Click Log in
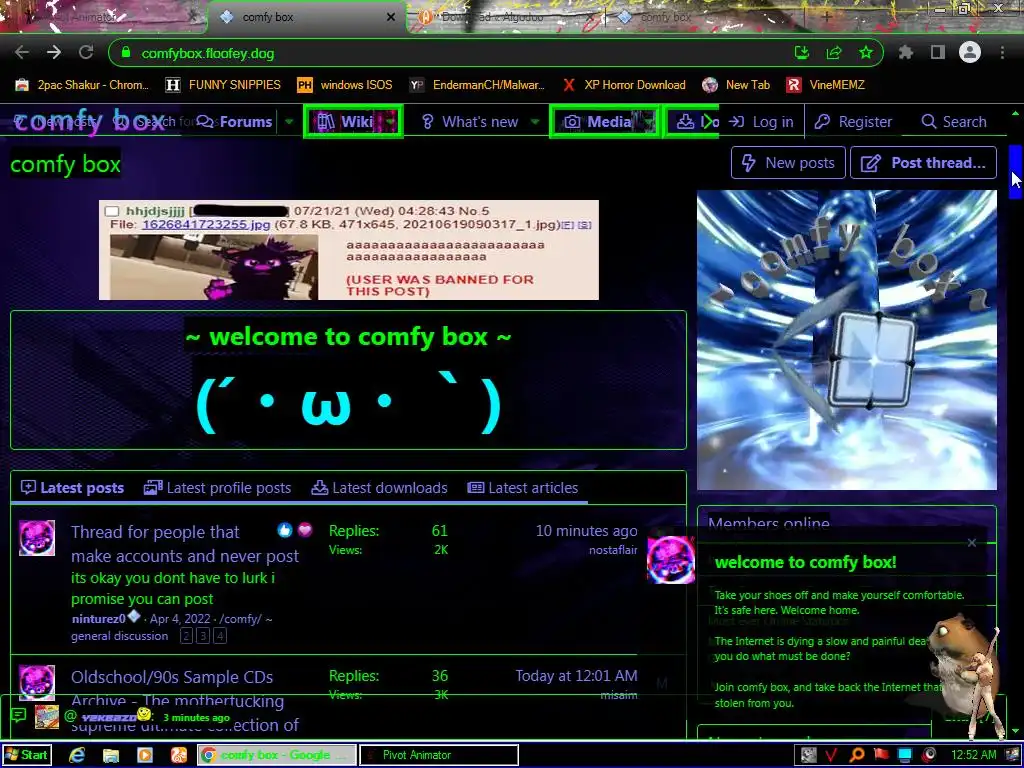The width and height of the screenshot is (1024, 768). 761,121
